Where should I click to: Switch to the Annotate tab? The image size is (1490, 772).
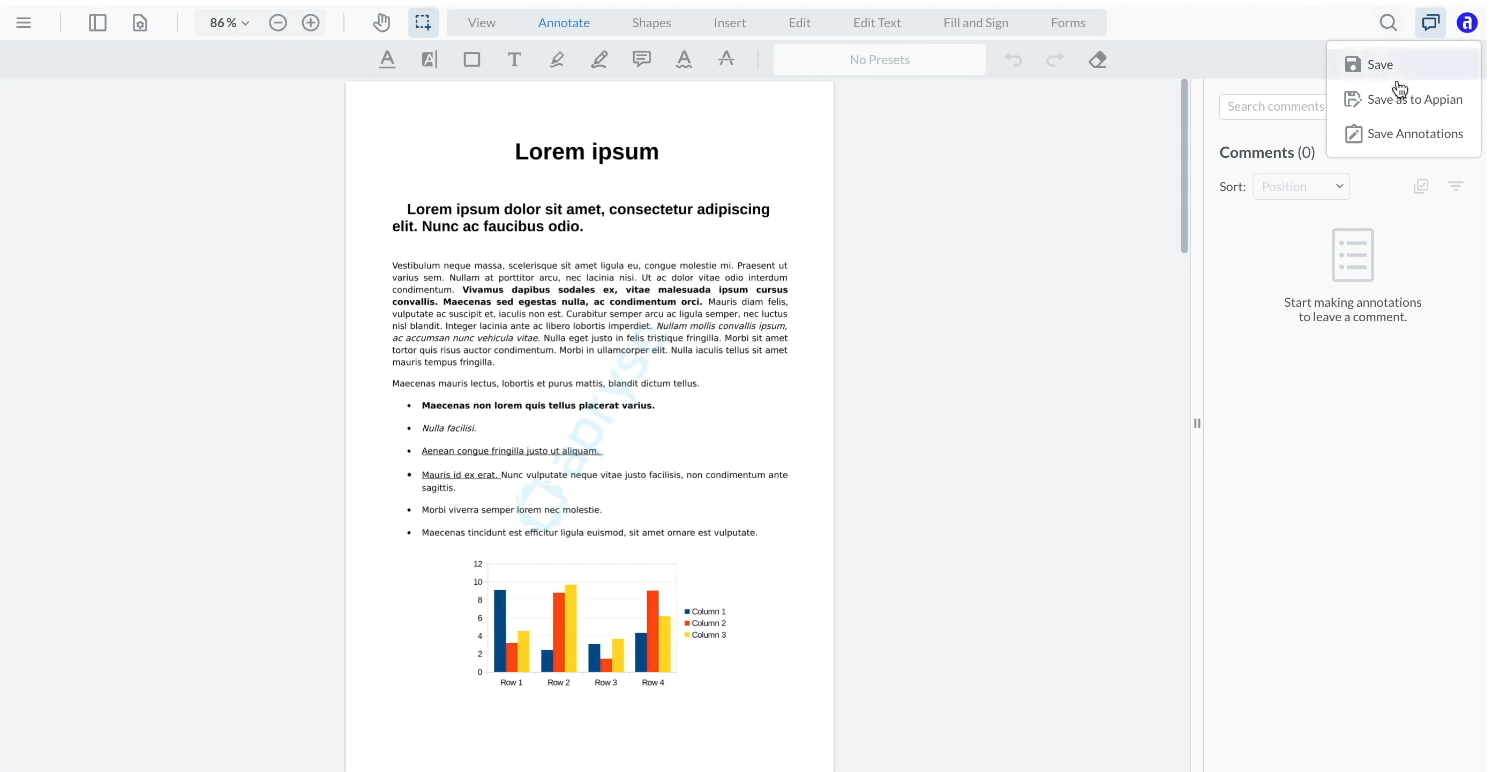click(x=564, y=22)
